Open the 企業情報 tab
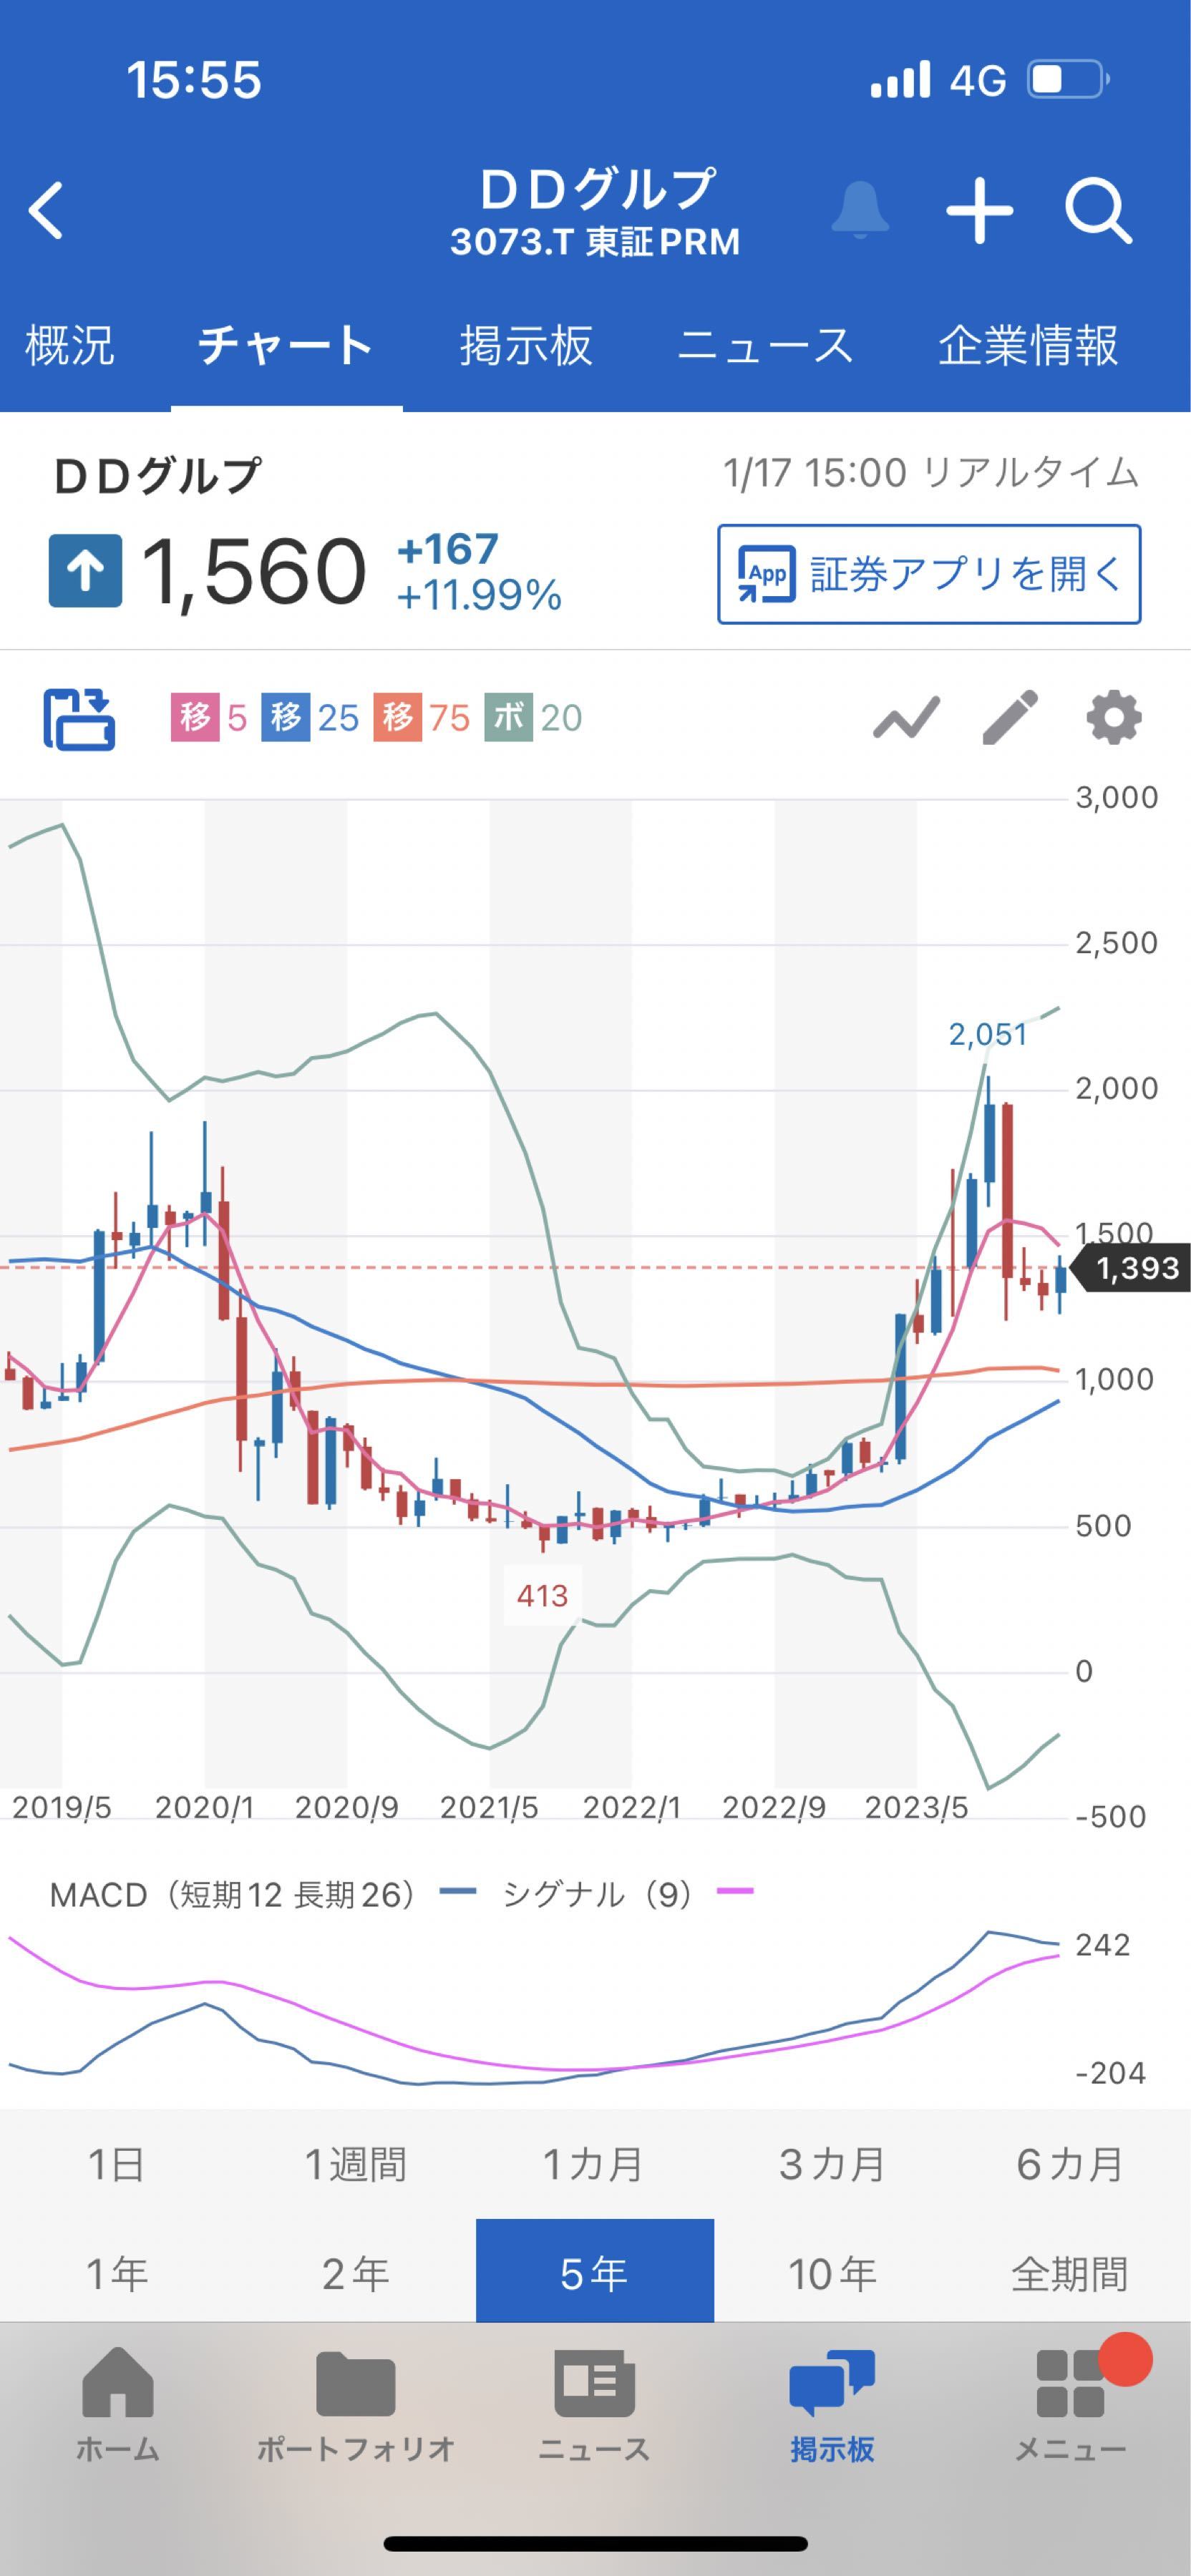Viewport: 1191px width, 2576px height. 1028,346
